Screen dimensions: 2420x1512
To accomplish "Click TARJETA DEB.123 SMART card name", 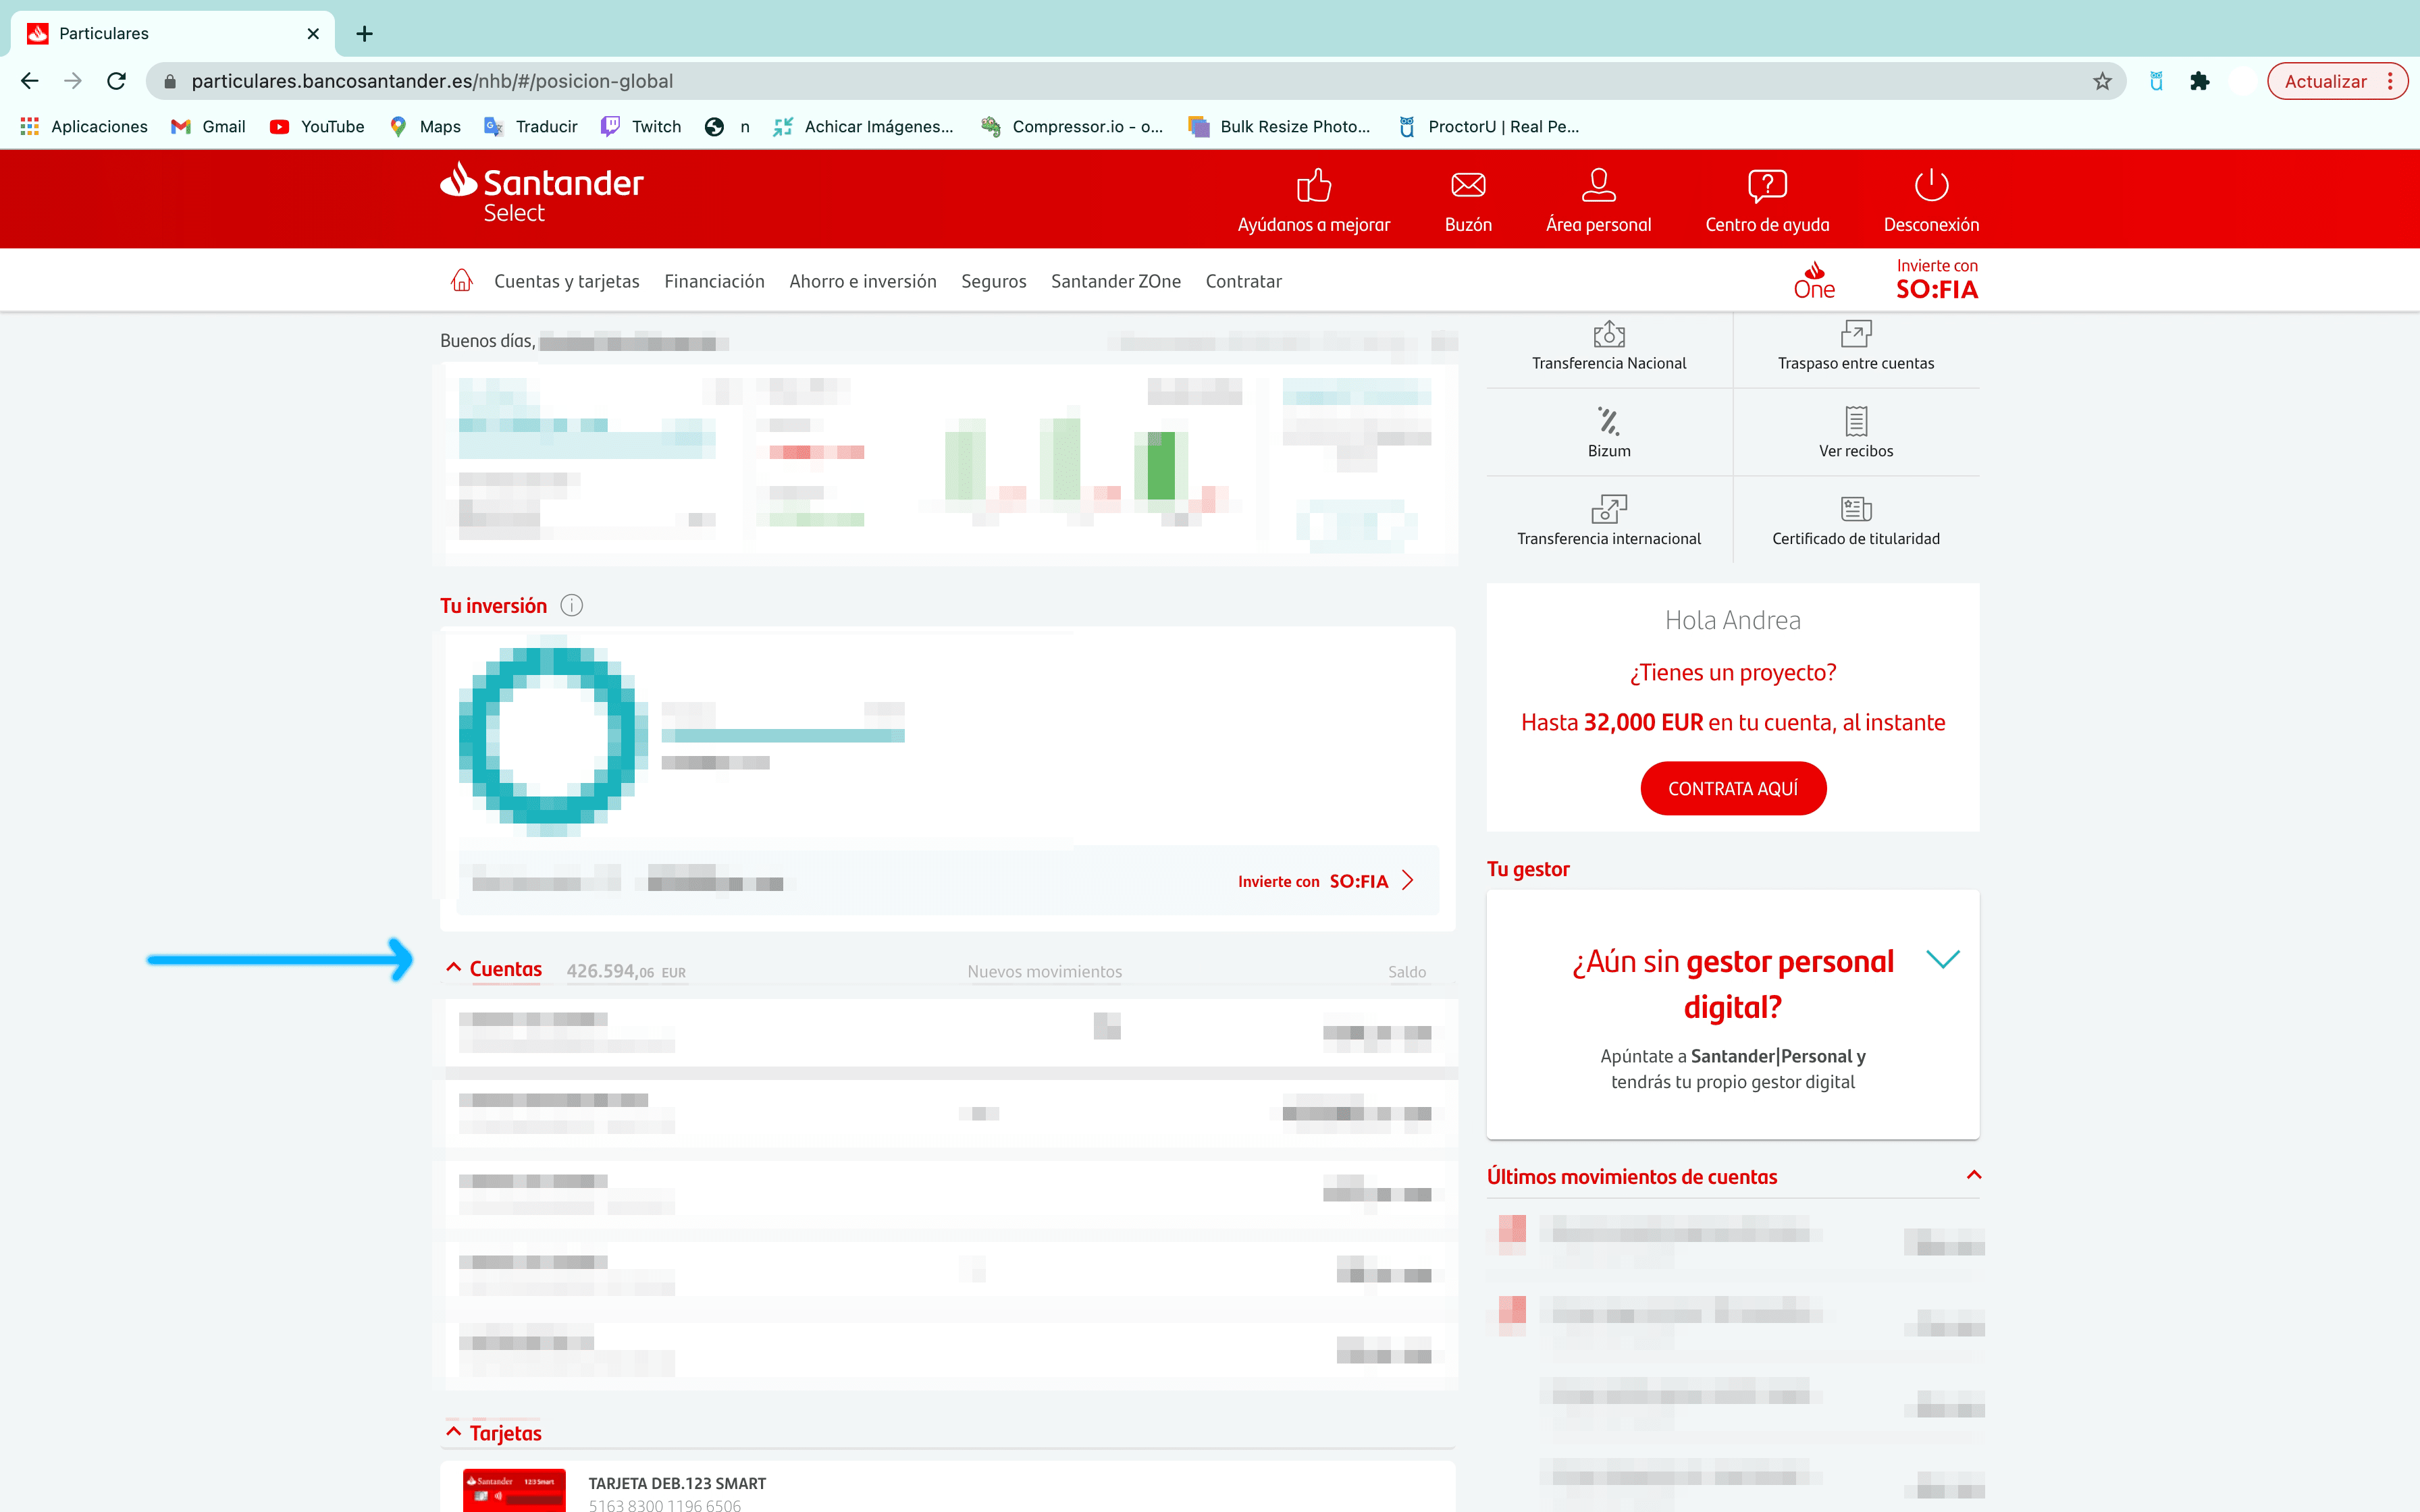I will tap(677, 1483).
